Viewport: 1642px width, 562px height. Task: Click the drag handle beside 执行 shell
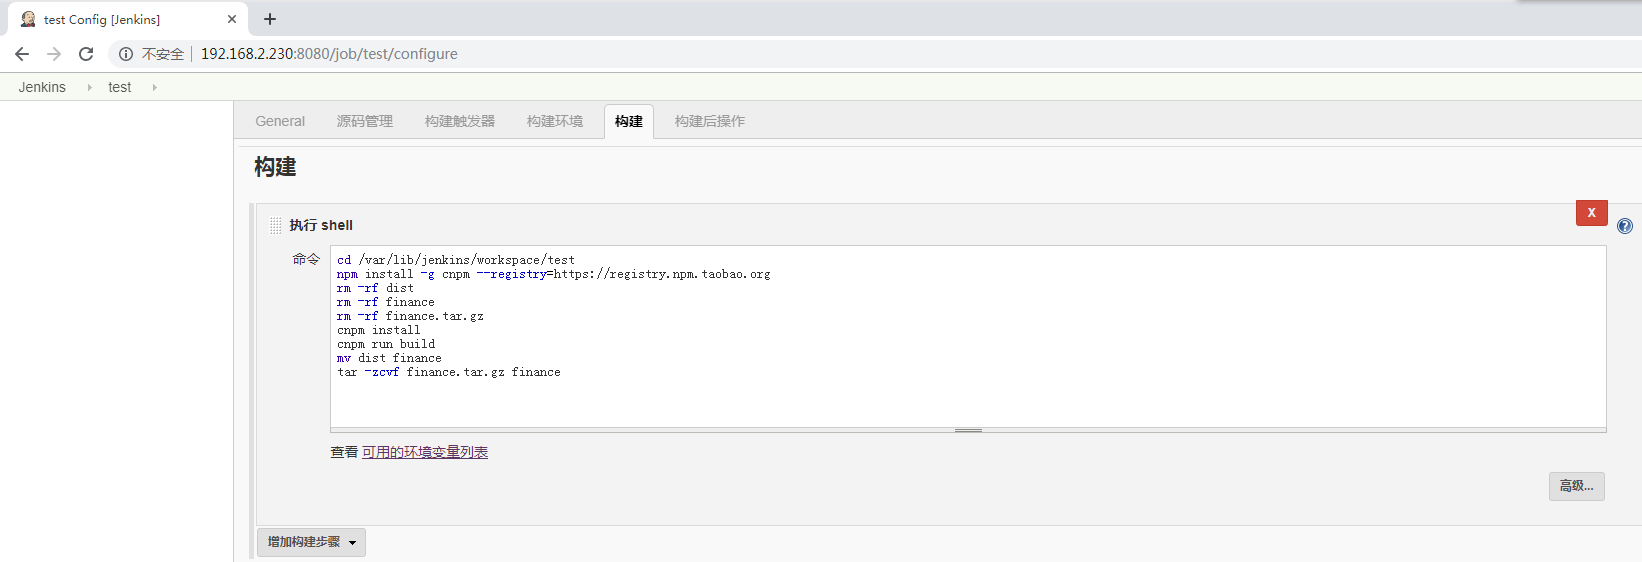(x=275, y=225)
